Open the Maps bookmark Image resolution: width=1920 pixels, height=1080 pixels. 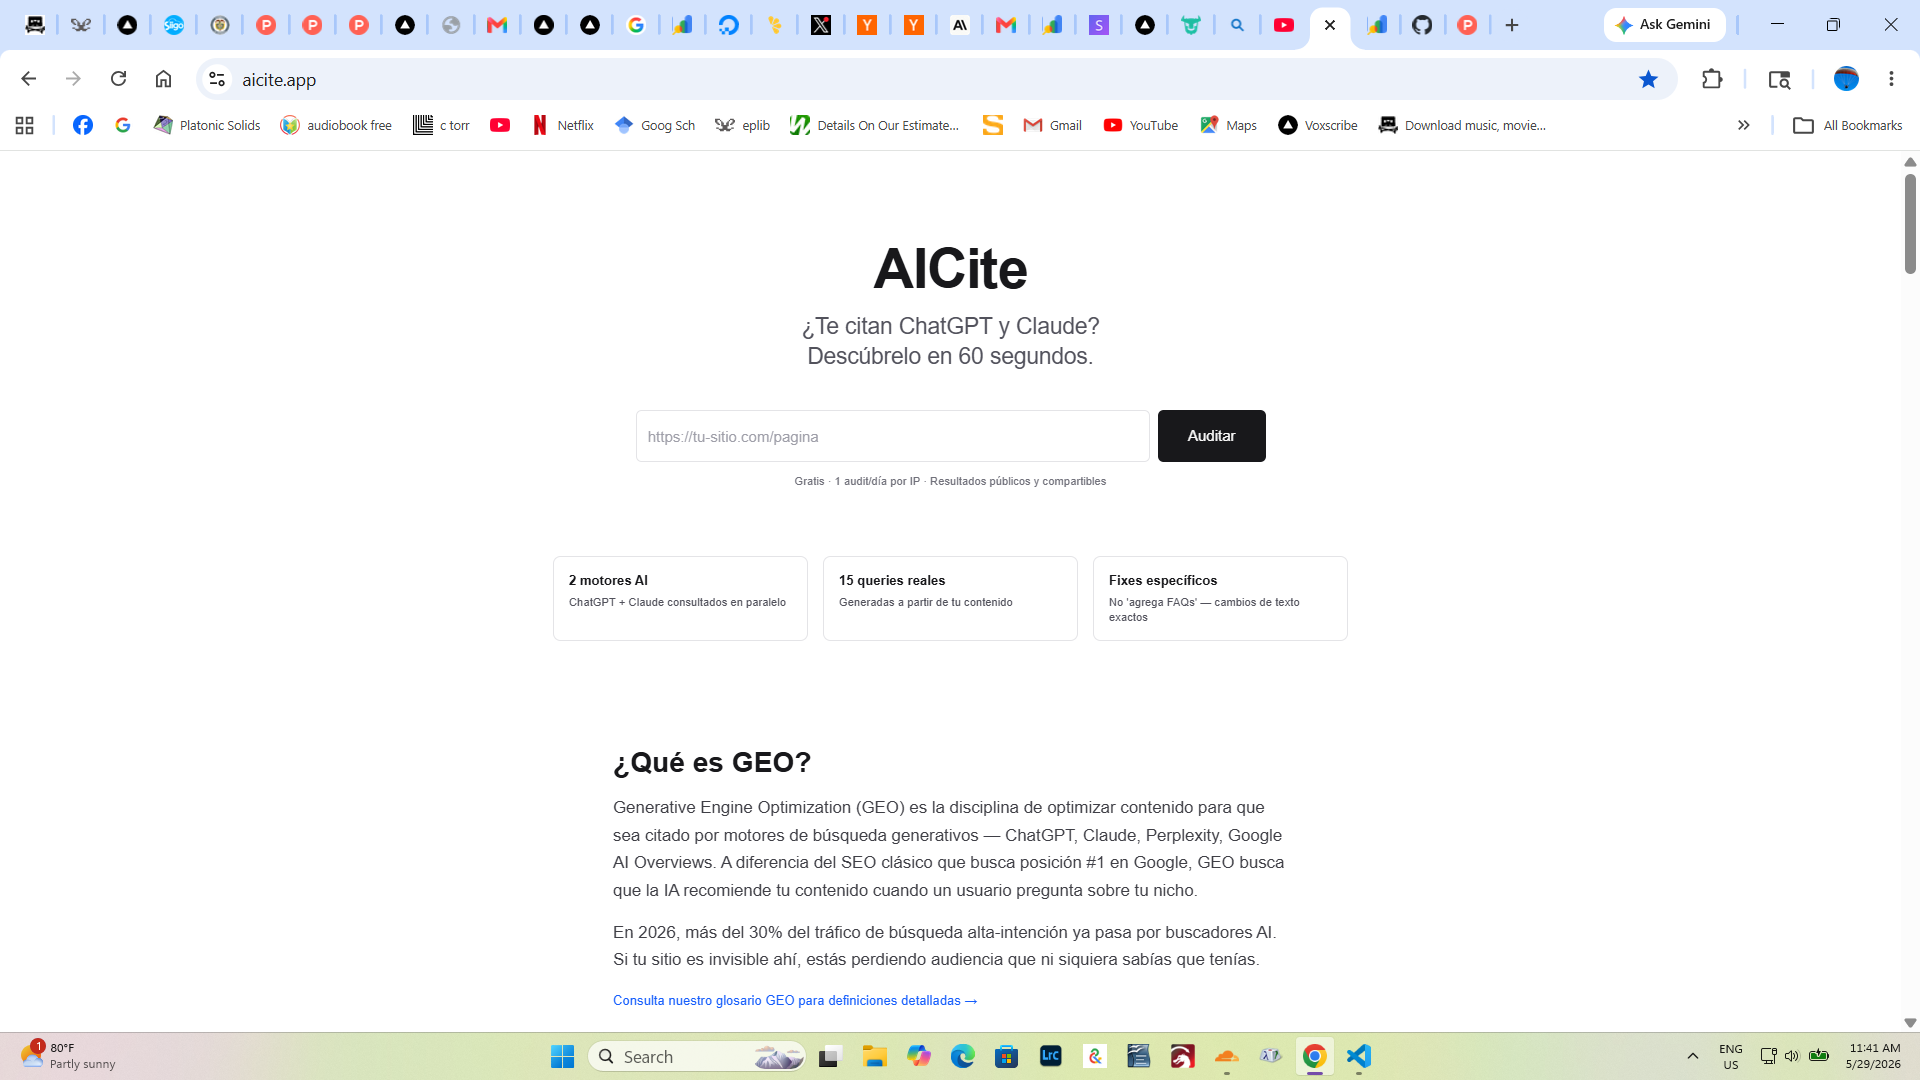[1228, 125]
